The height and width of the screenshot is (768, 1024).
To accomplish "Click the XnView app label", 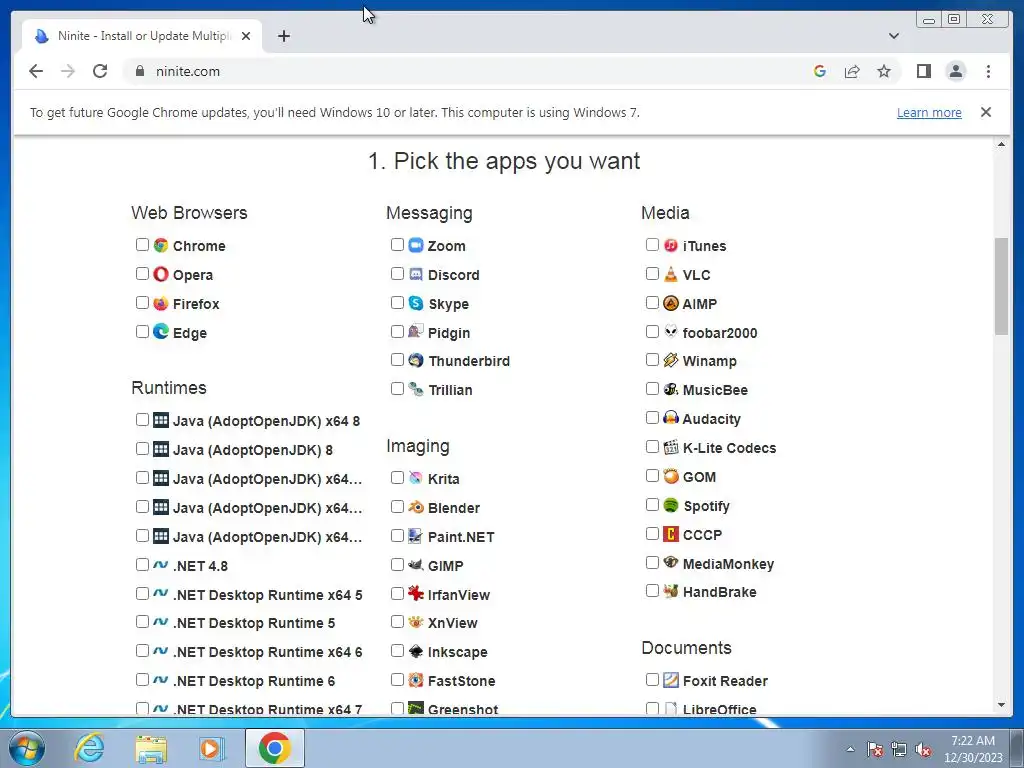I will pyautogui.click(x=453, y=623).
